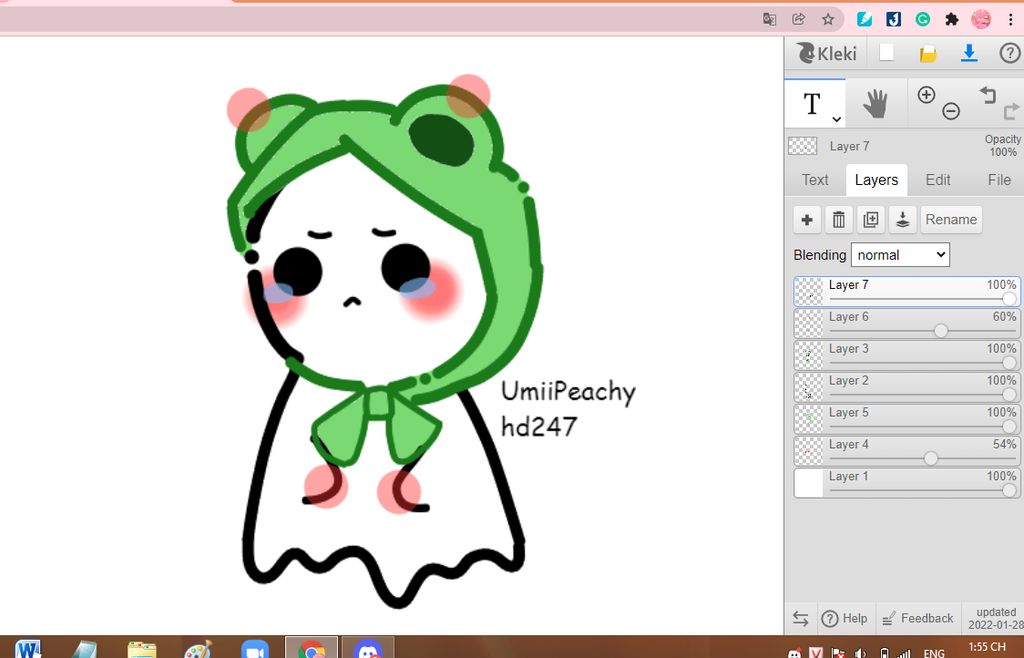Open the Feedback link
Image resolution: width=1024 pixels, height=658 pixels.
[918, 619]
